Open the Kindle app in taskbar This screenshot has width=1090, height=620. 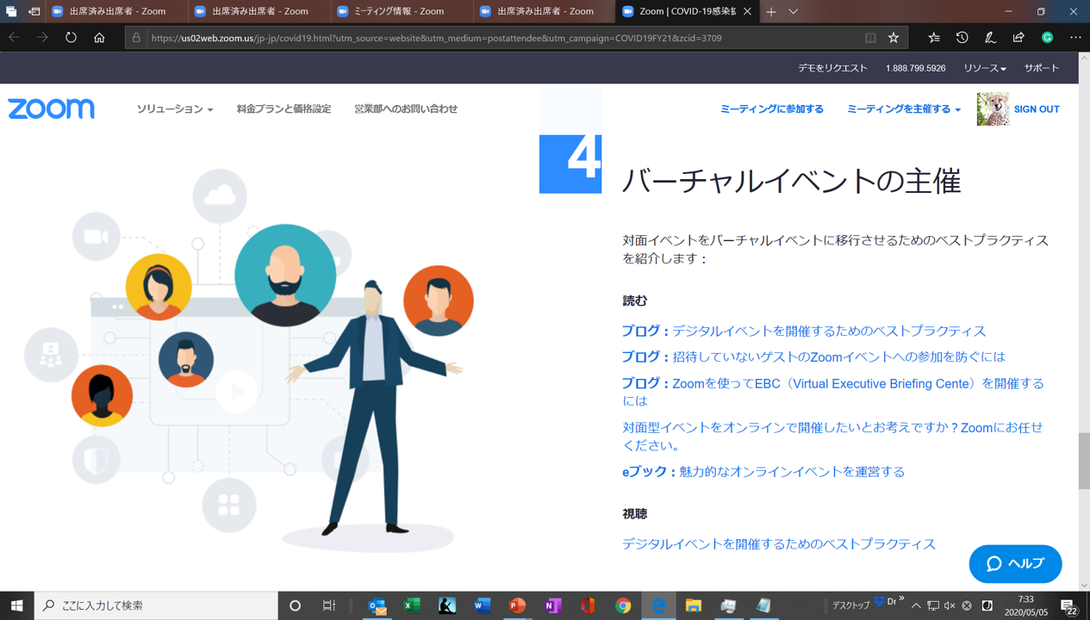447,605
